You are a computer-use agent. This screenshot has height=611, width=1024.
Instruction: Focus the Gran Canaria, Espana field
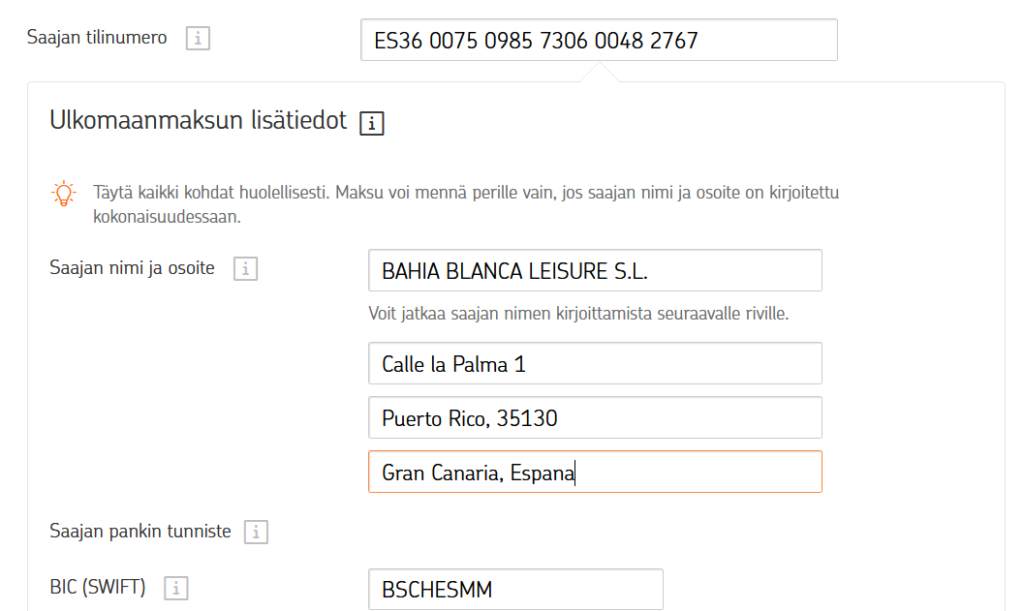[594, 472]
